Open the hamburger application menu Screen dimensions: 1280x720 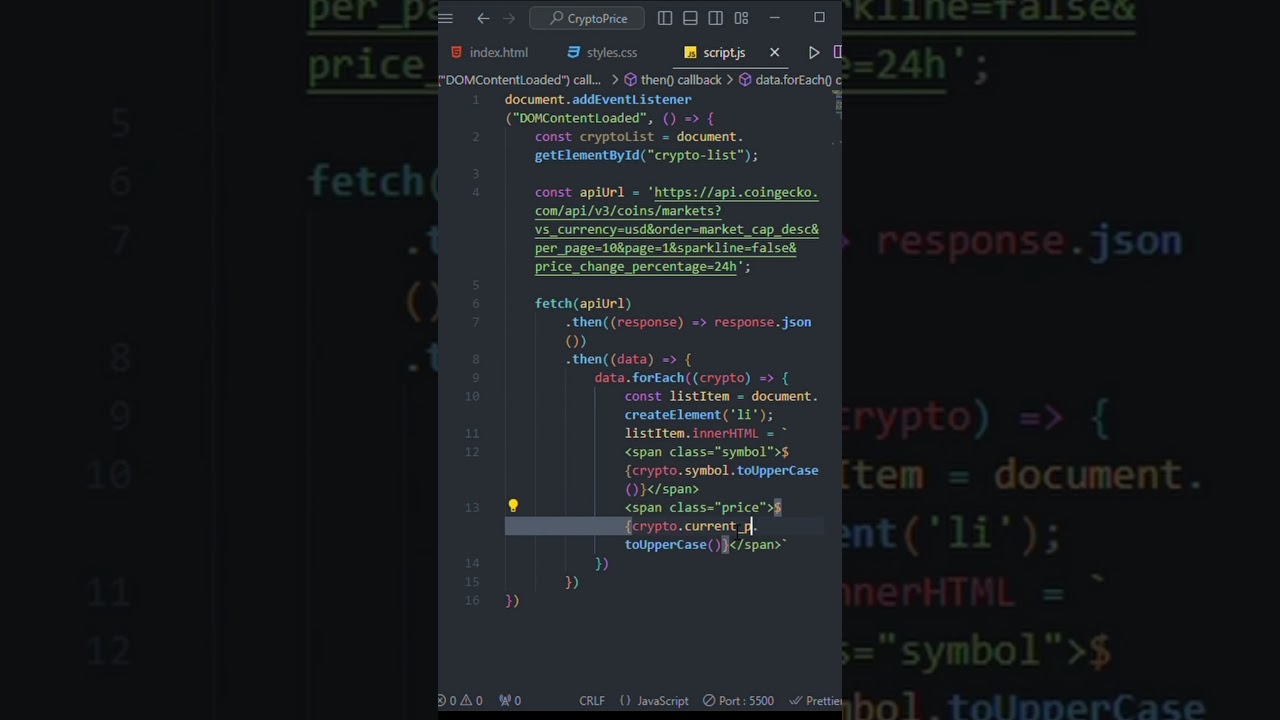[446, 18]
